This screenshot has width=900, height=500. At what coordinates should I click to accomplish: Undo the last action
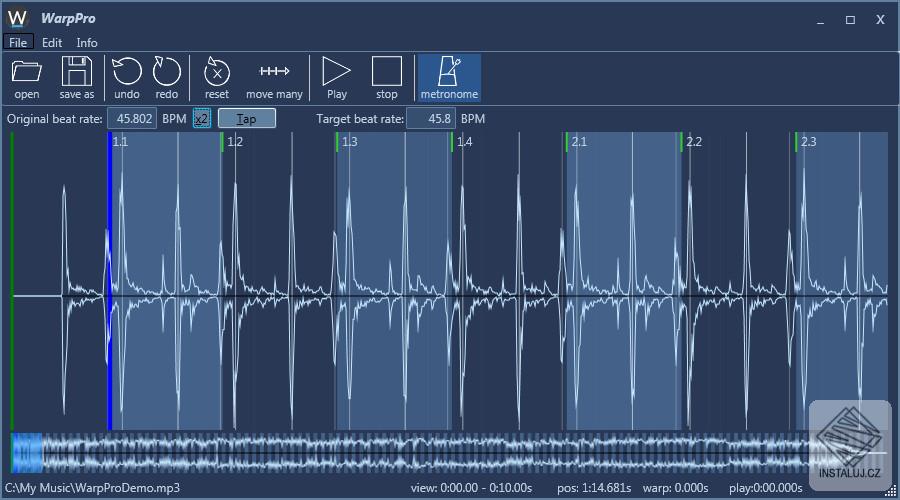coord(127,78)
